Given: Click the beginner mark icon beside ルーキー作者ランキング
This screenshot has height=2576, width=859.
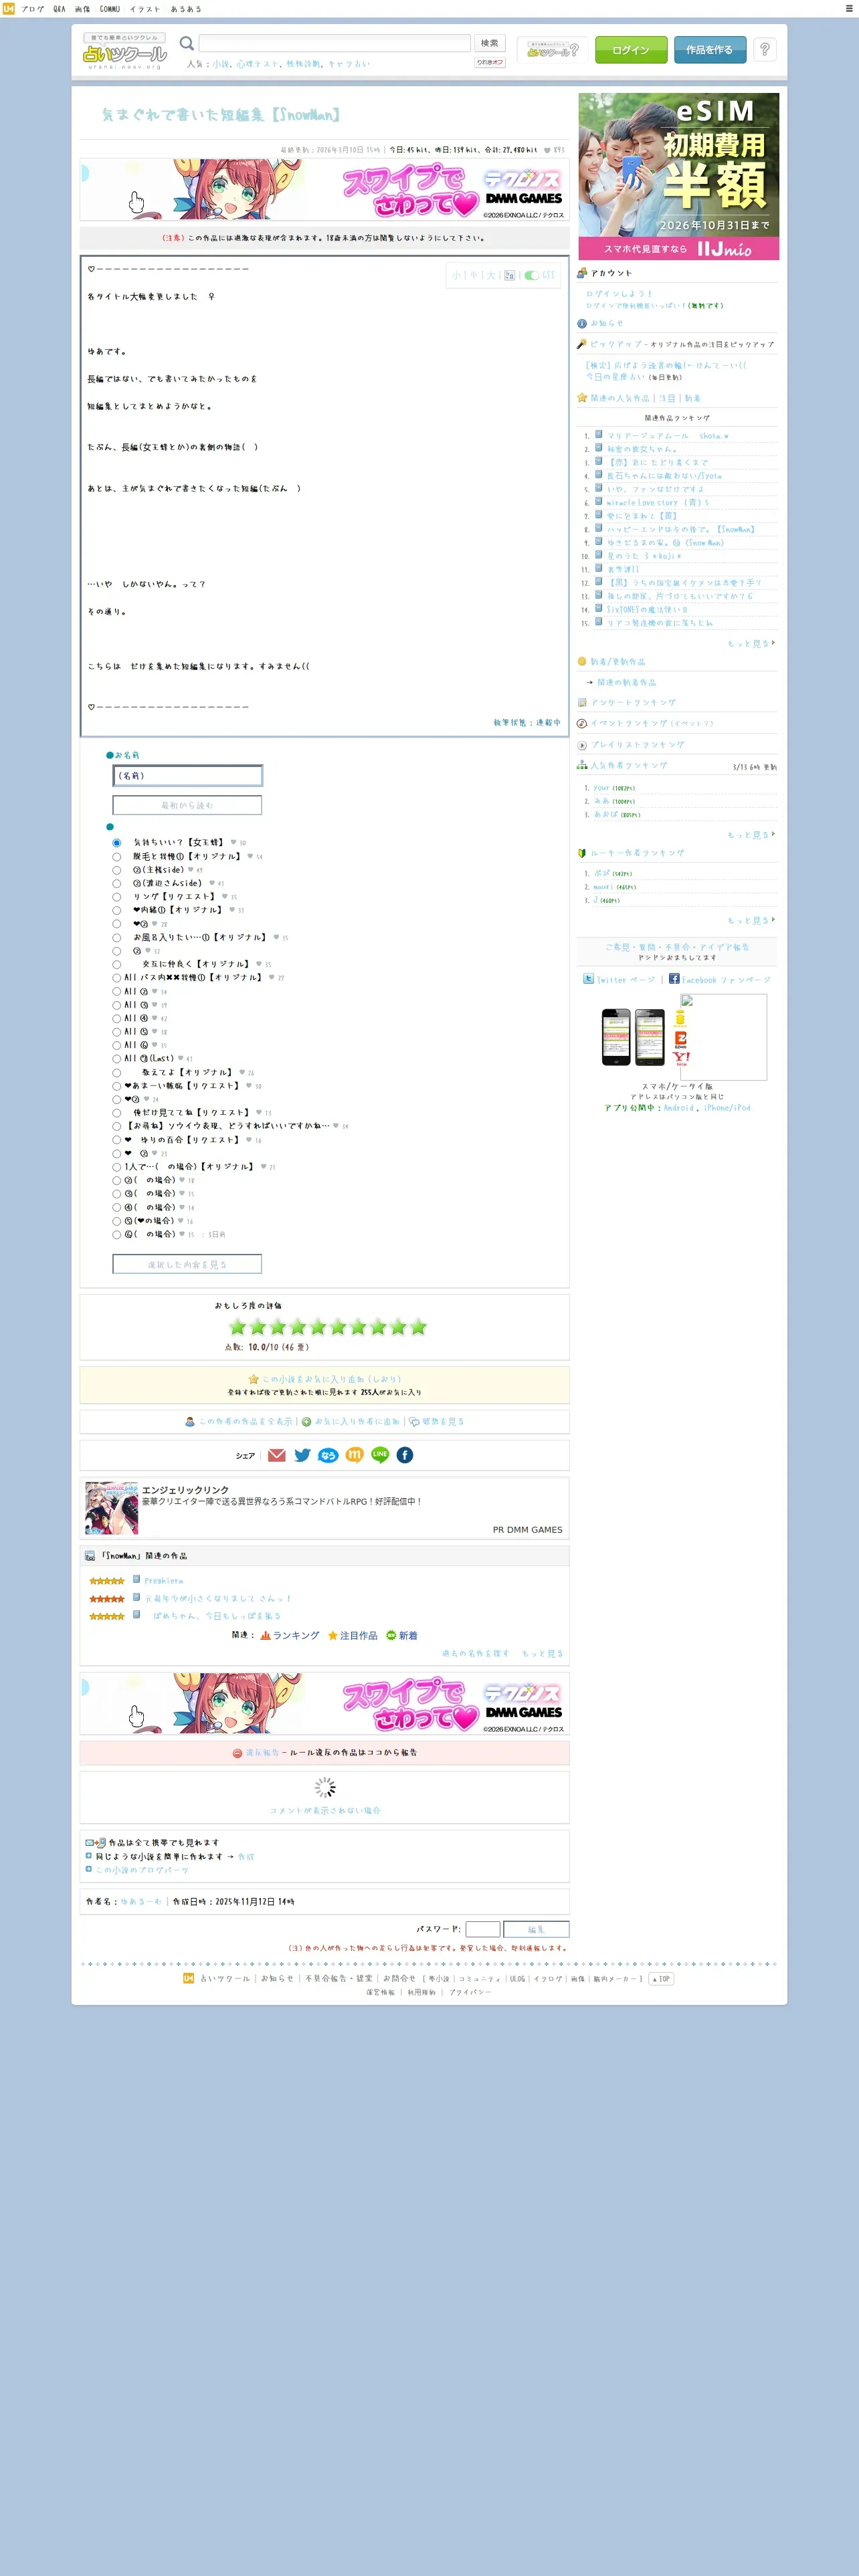Looking at the screenshot, I should [582, 853].
